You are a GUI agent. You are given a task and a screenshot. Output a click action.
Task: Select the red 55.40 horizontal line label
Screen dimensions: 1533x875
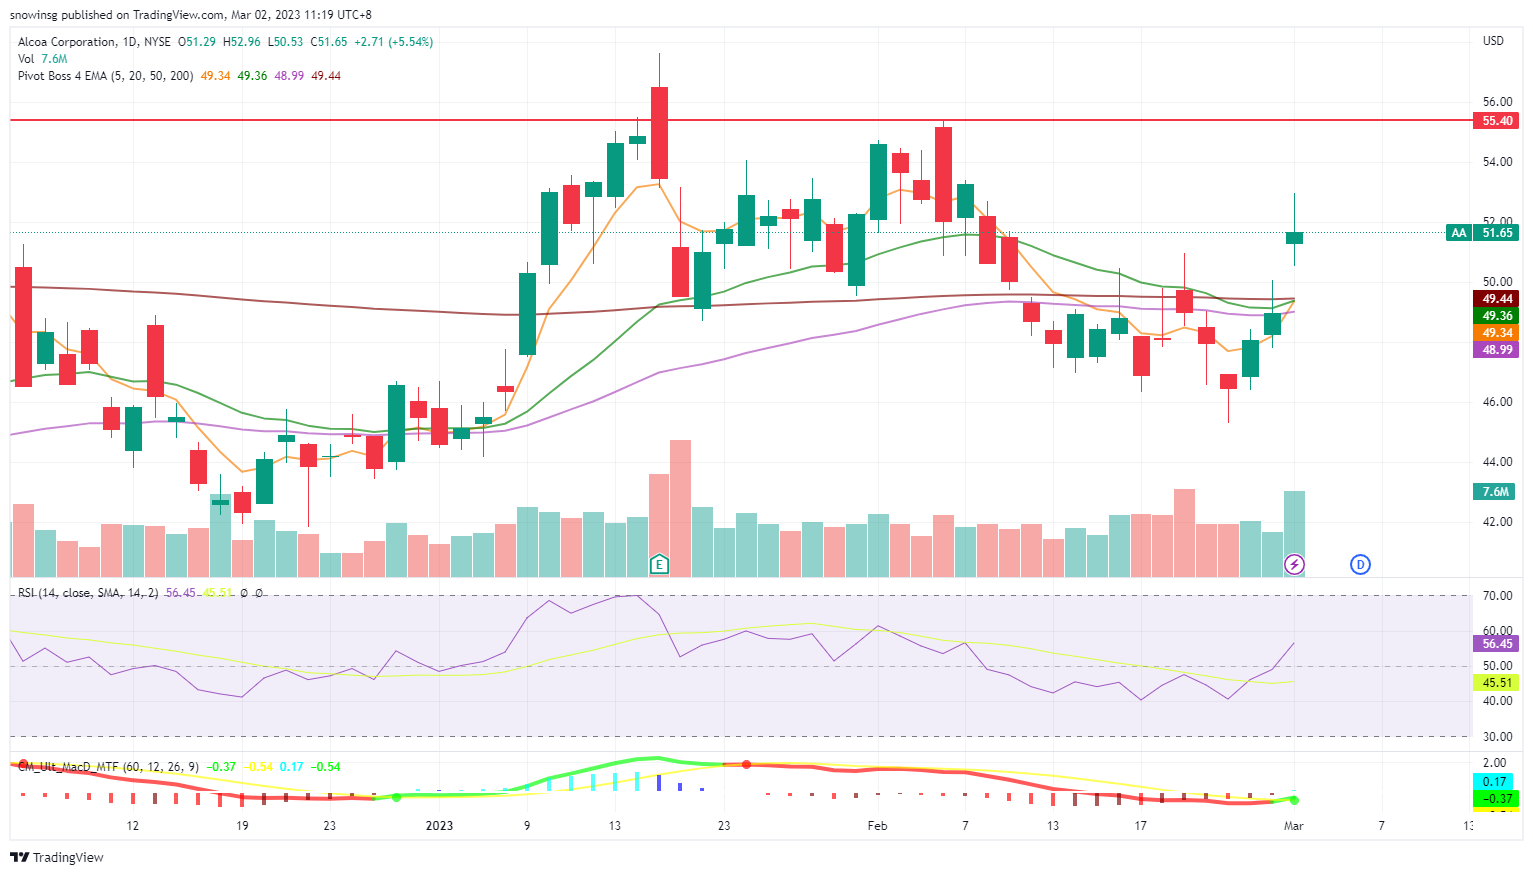pos(1496,120)
